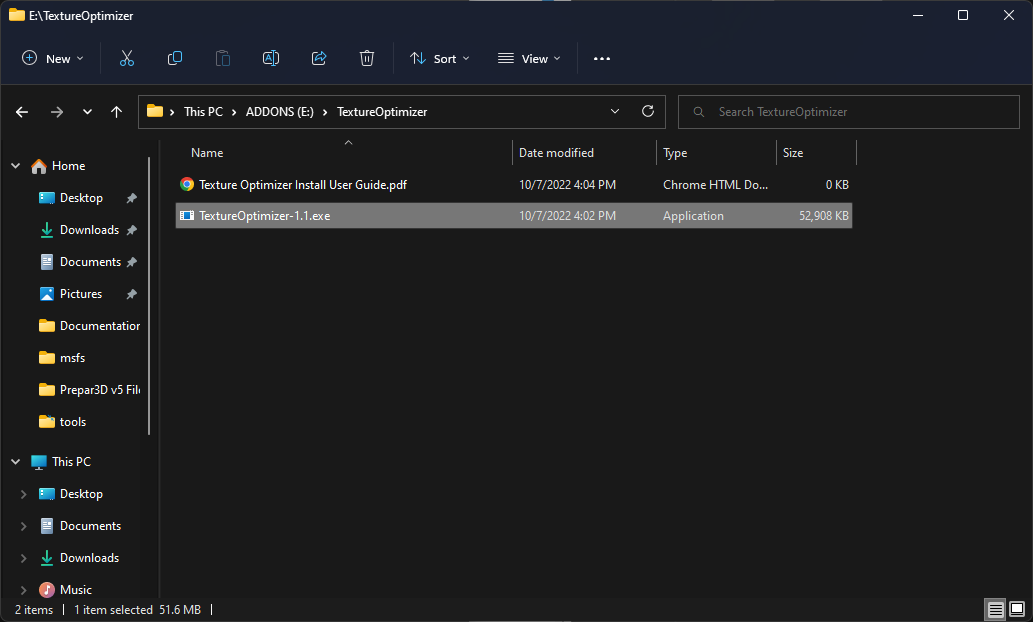The height and width of the screenshot is (622, 1033).
Task: Click the chevron after ADDONS (E:) in address bar
Action: [x=325, y=112]
